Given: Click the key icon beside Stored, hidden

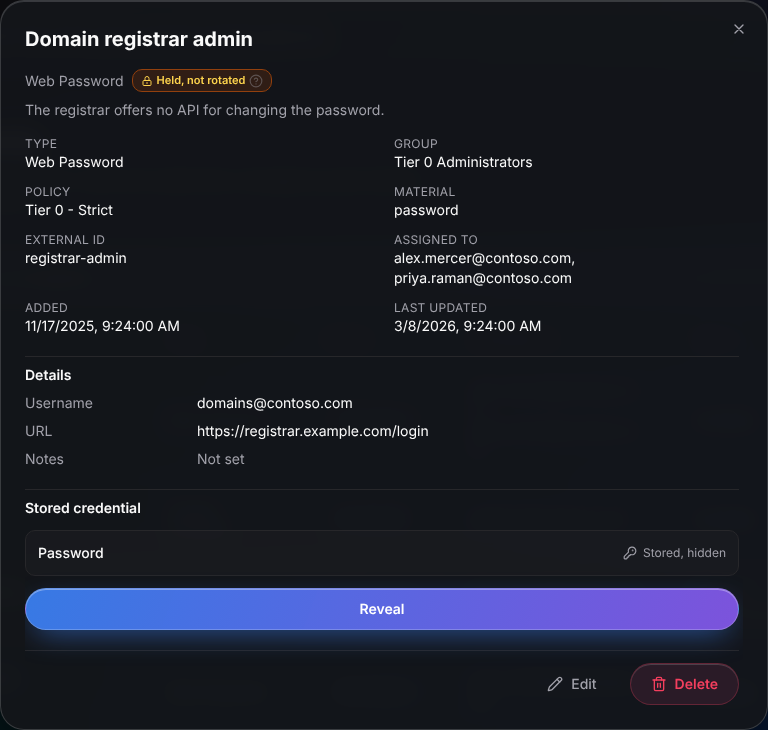Looking at the screenshot, I should click(630, 553).
